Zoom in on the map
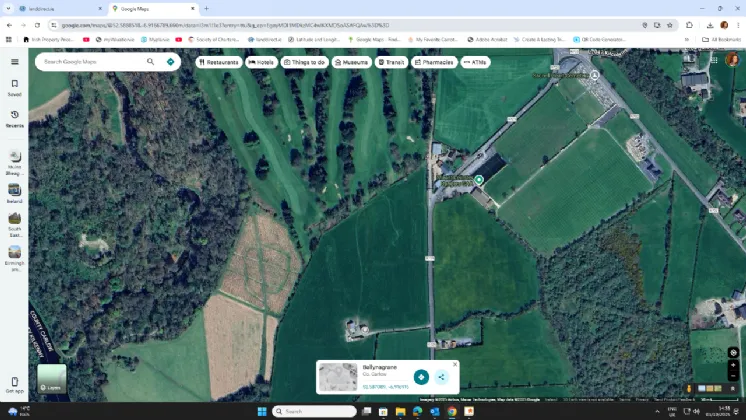746x420 pixels. coord(733,365)
